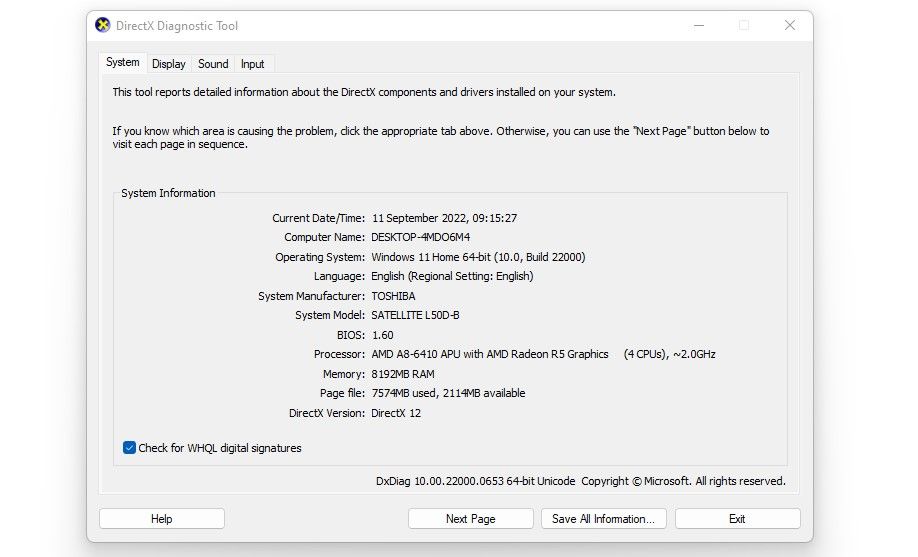Click the 'Page file:' label
The width and height of the screenshot is (918, 557).
(342, 394)
